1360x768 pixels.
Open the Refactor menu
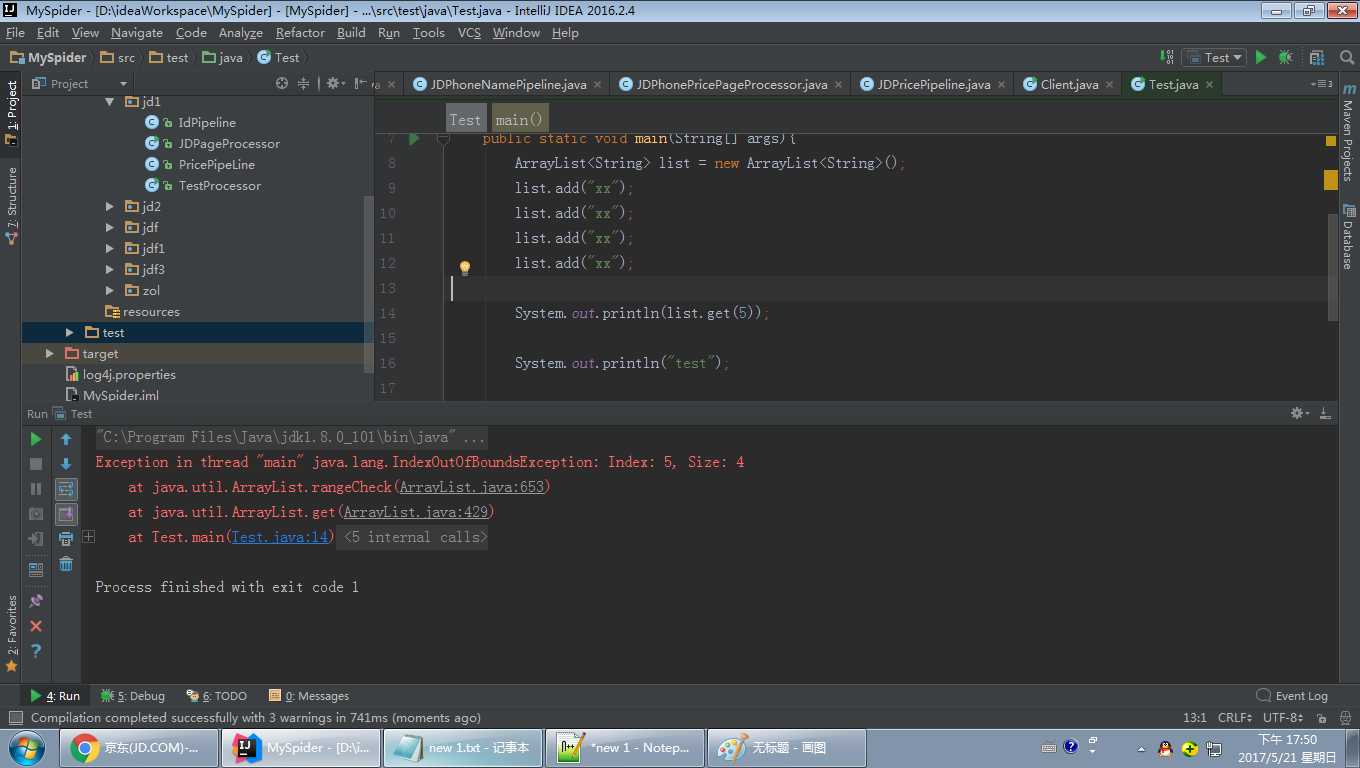[x=300, y=33]
